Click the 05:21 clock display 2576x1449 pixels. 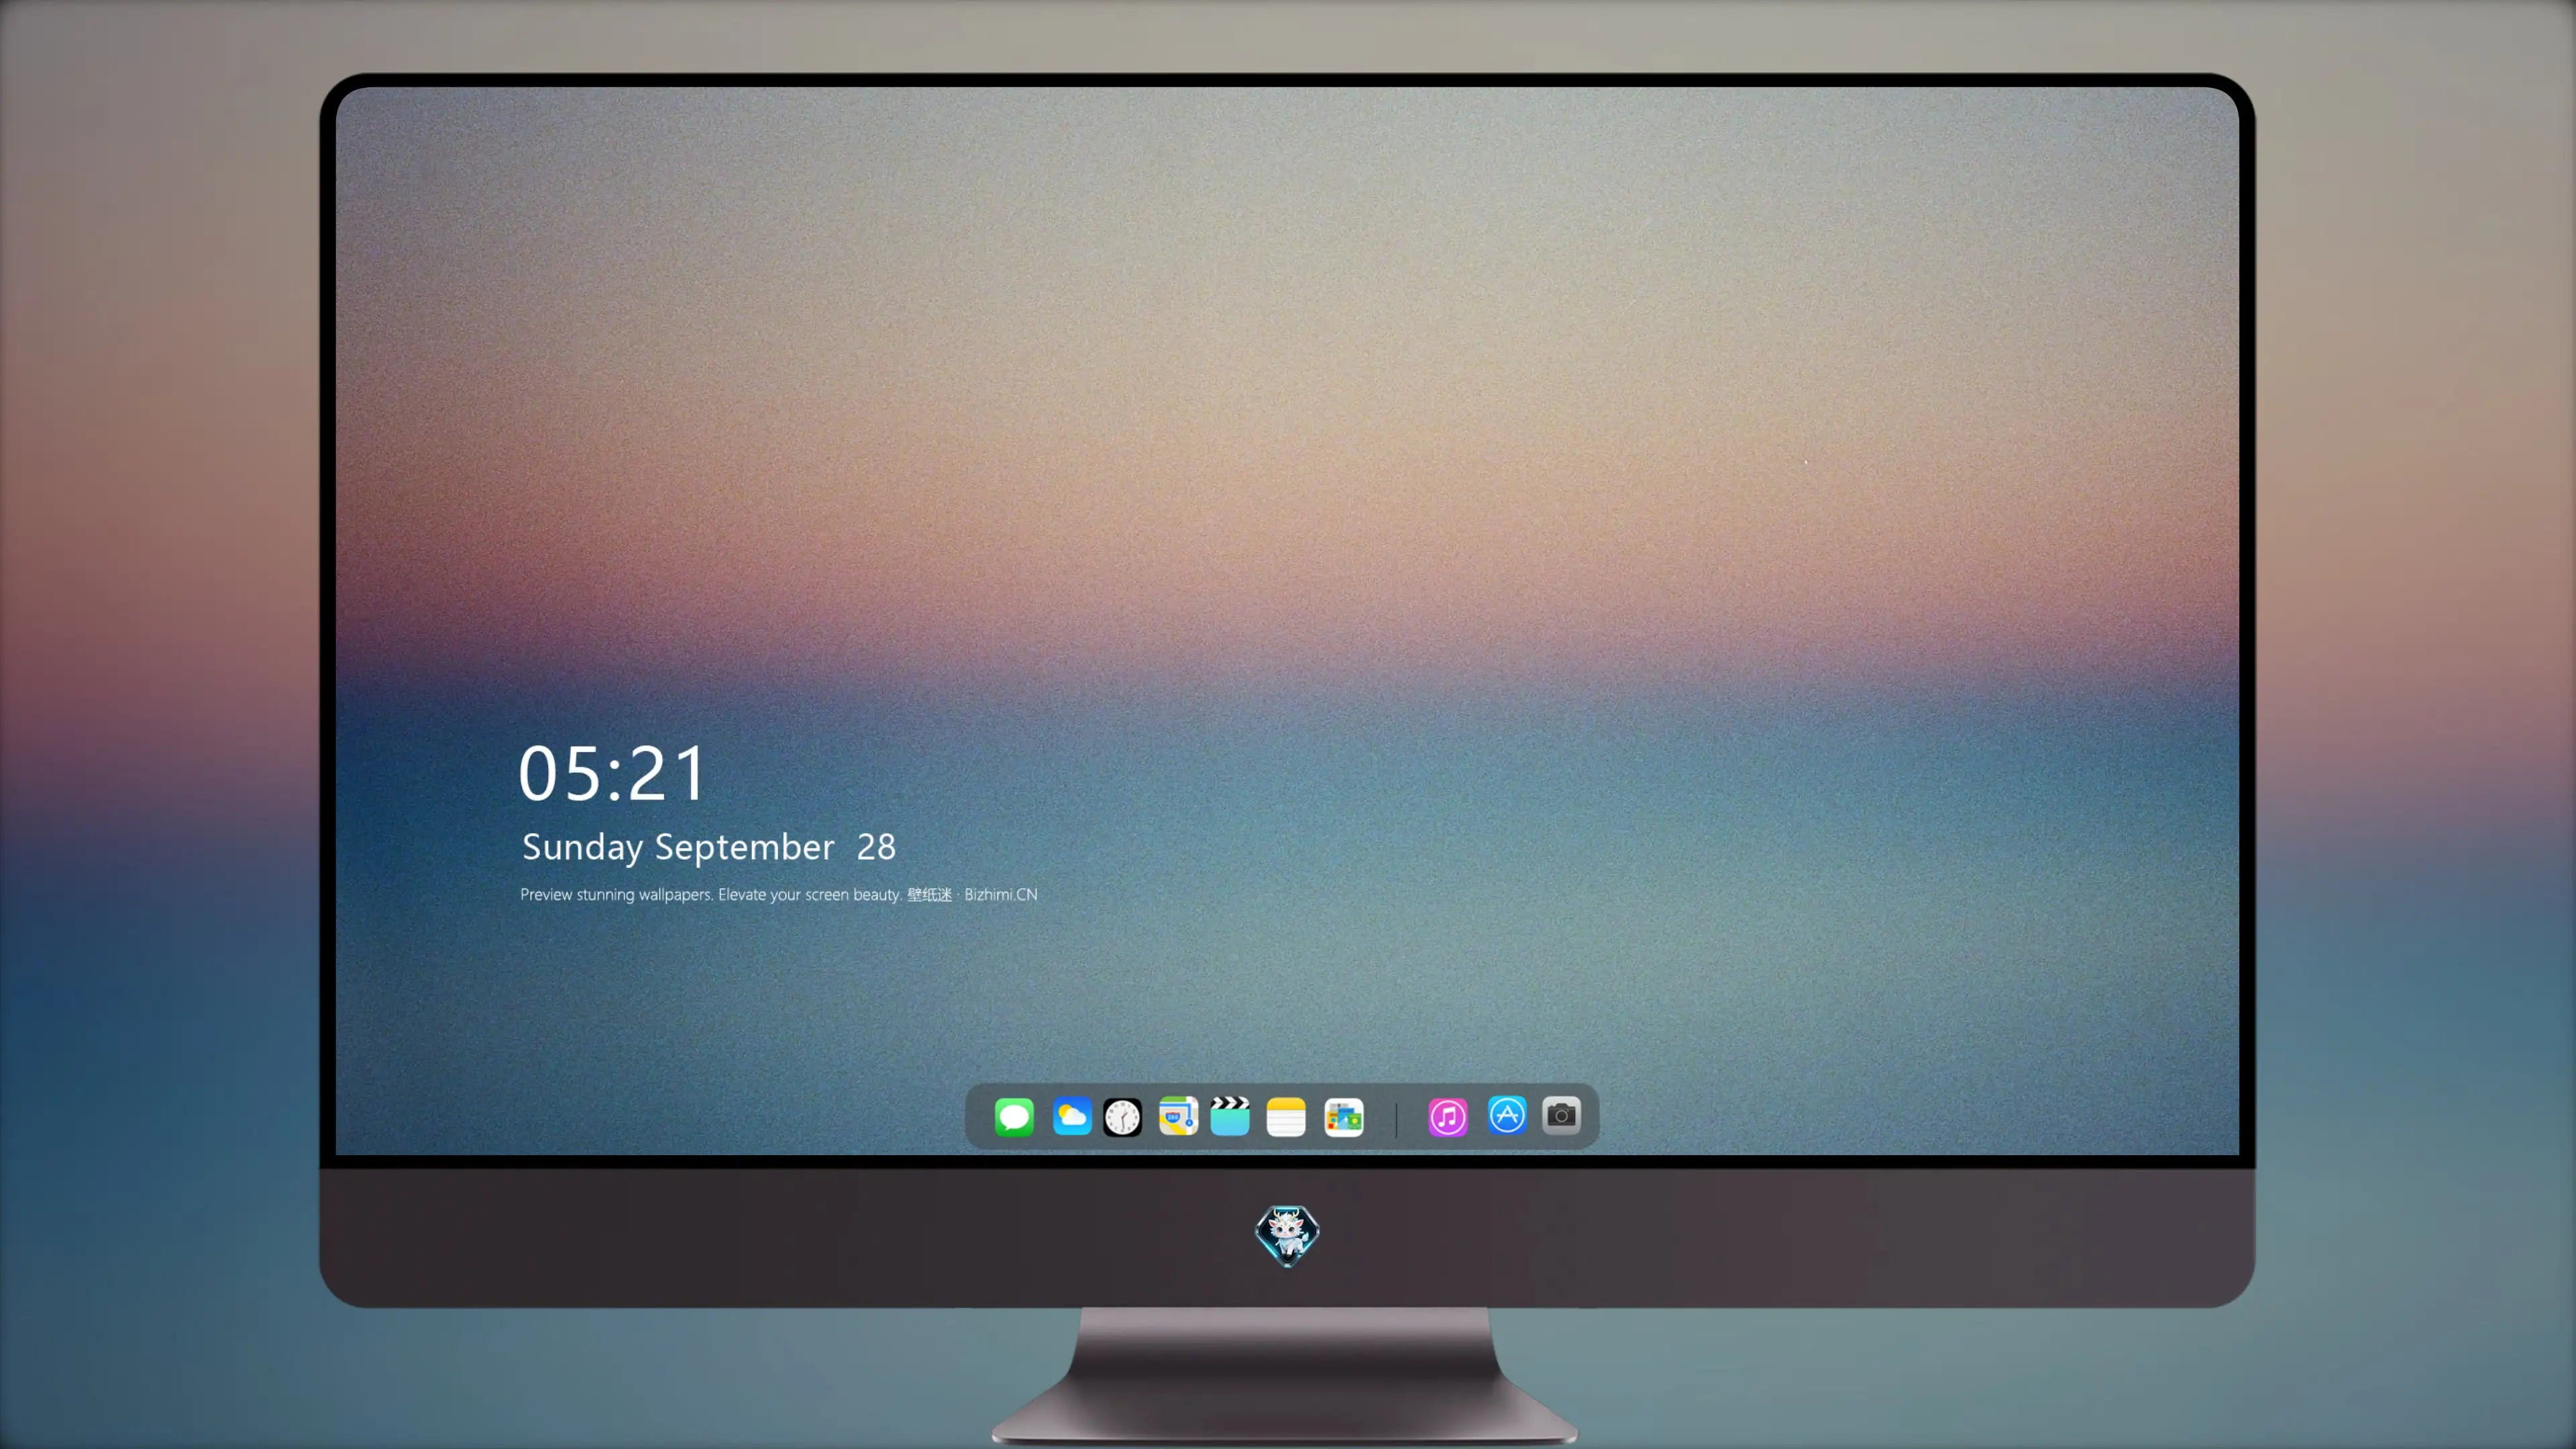(x=612, y=773)
